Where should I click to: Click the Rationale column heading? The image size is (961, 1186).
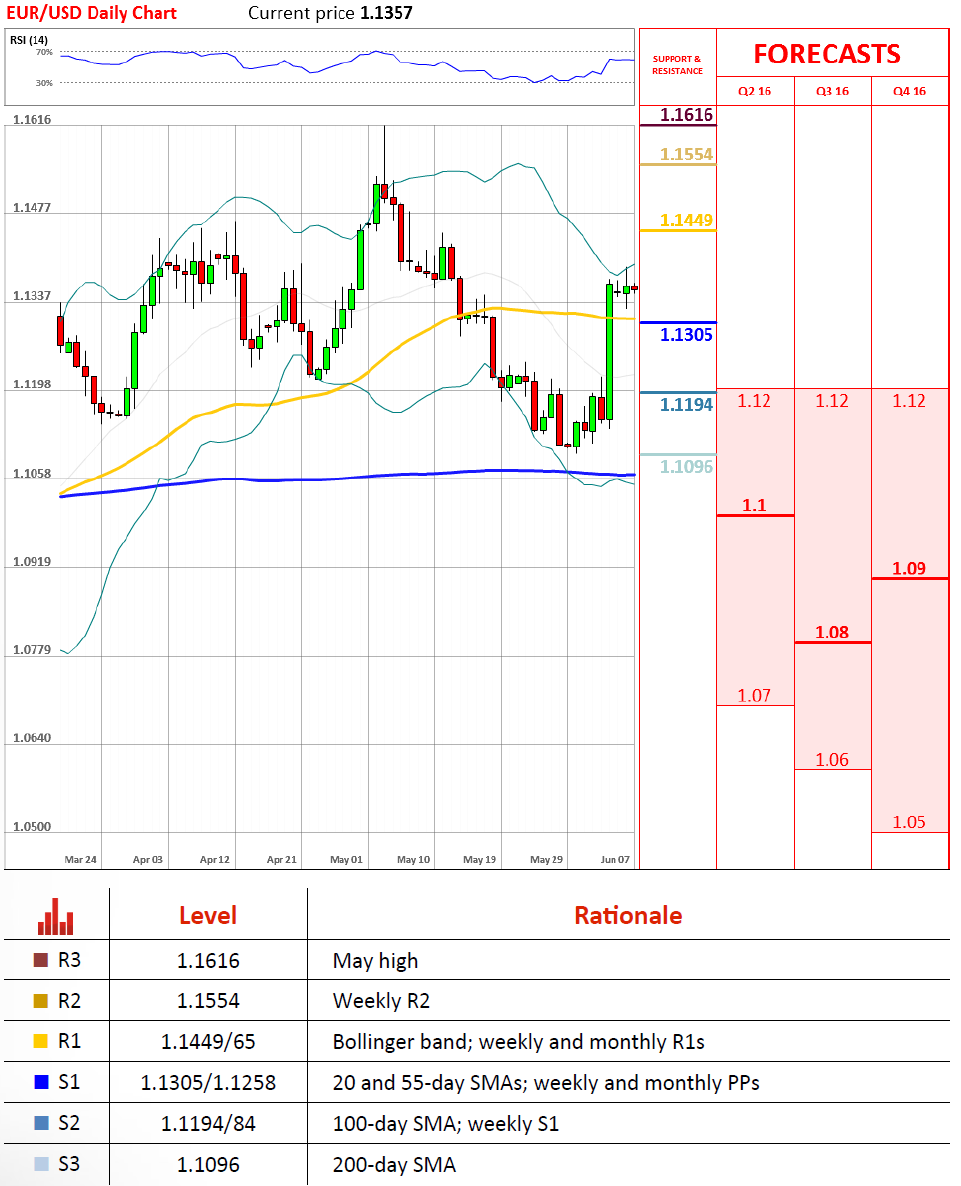click(628, 915)
